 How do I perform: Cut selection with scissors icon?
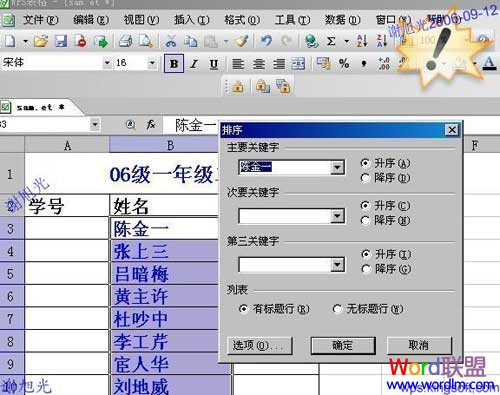coord(171,41)
